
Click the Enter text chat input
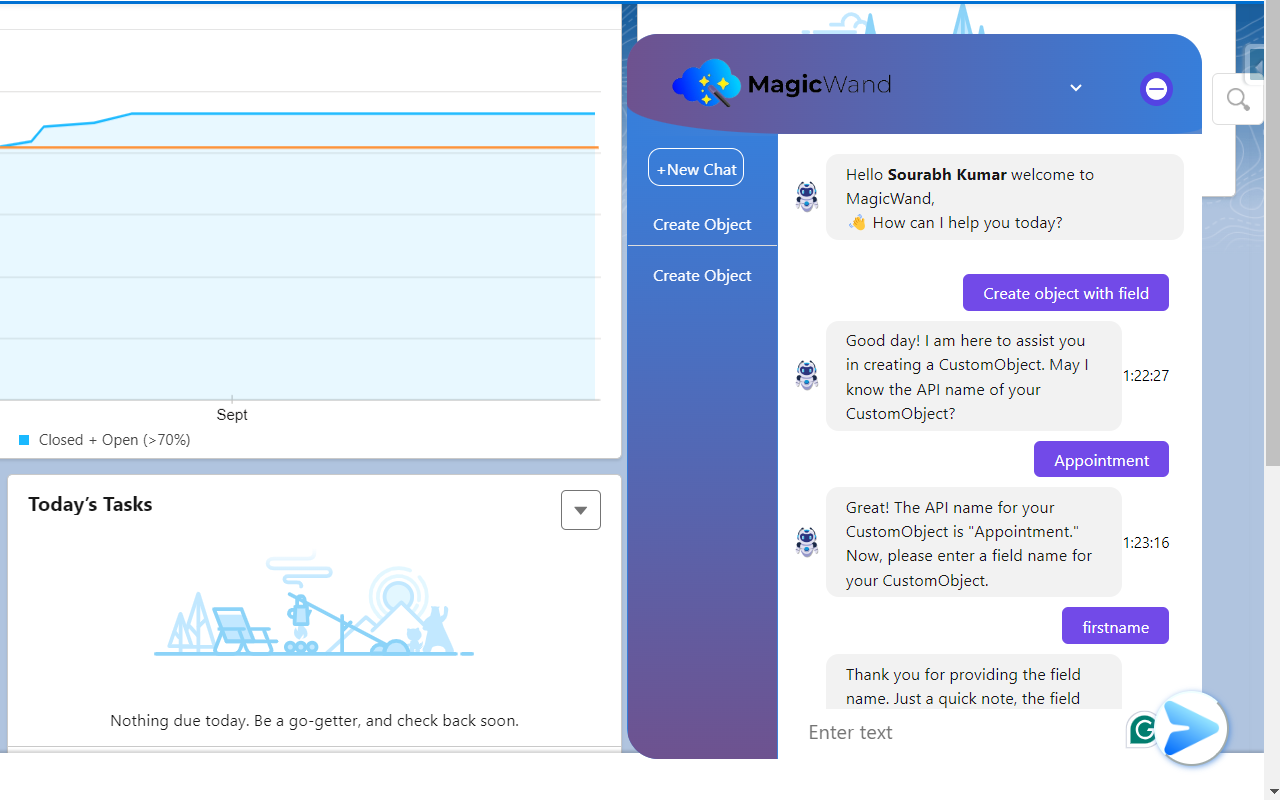(x=960, y=732)
